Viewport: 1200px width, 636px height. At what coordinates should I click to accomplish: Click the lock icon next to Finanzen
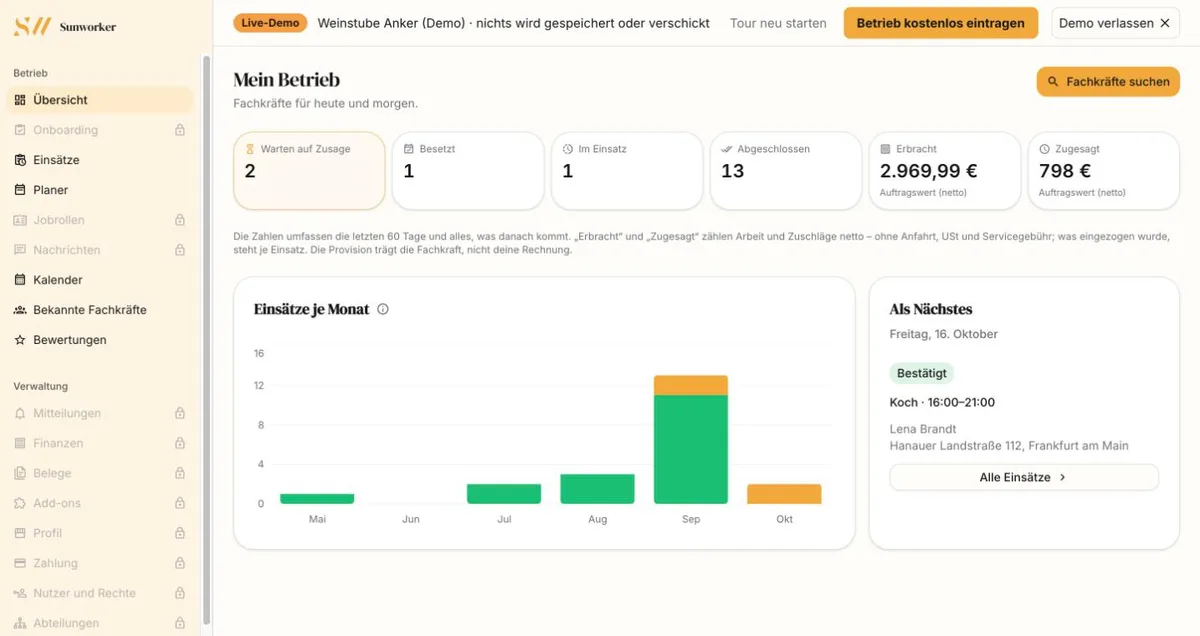[180, 443]
